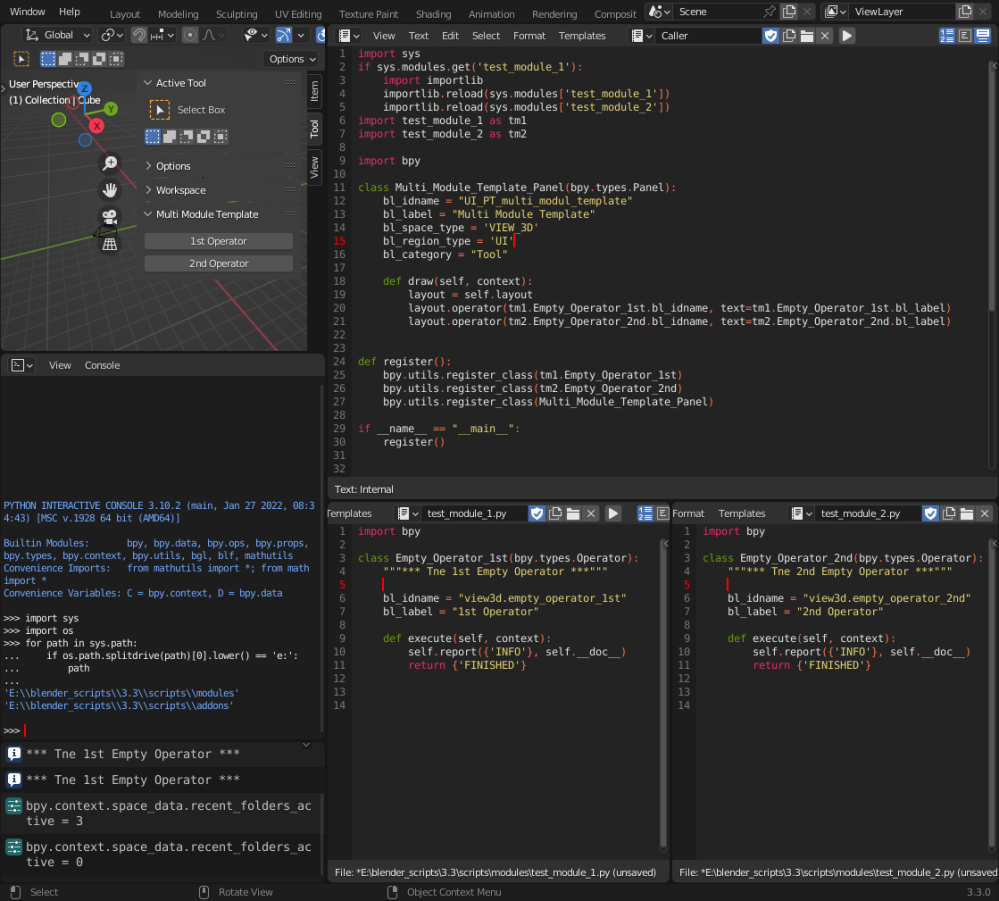Toggle line numbers icon in the text editor header
999x901 pixels.
click(x=948, y=35)
